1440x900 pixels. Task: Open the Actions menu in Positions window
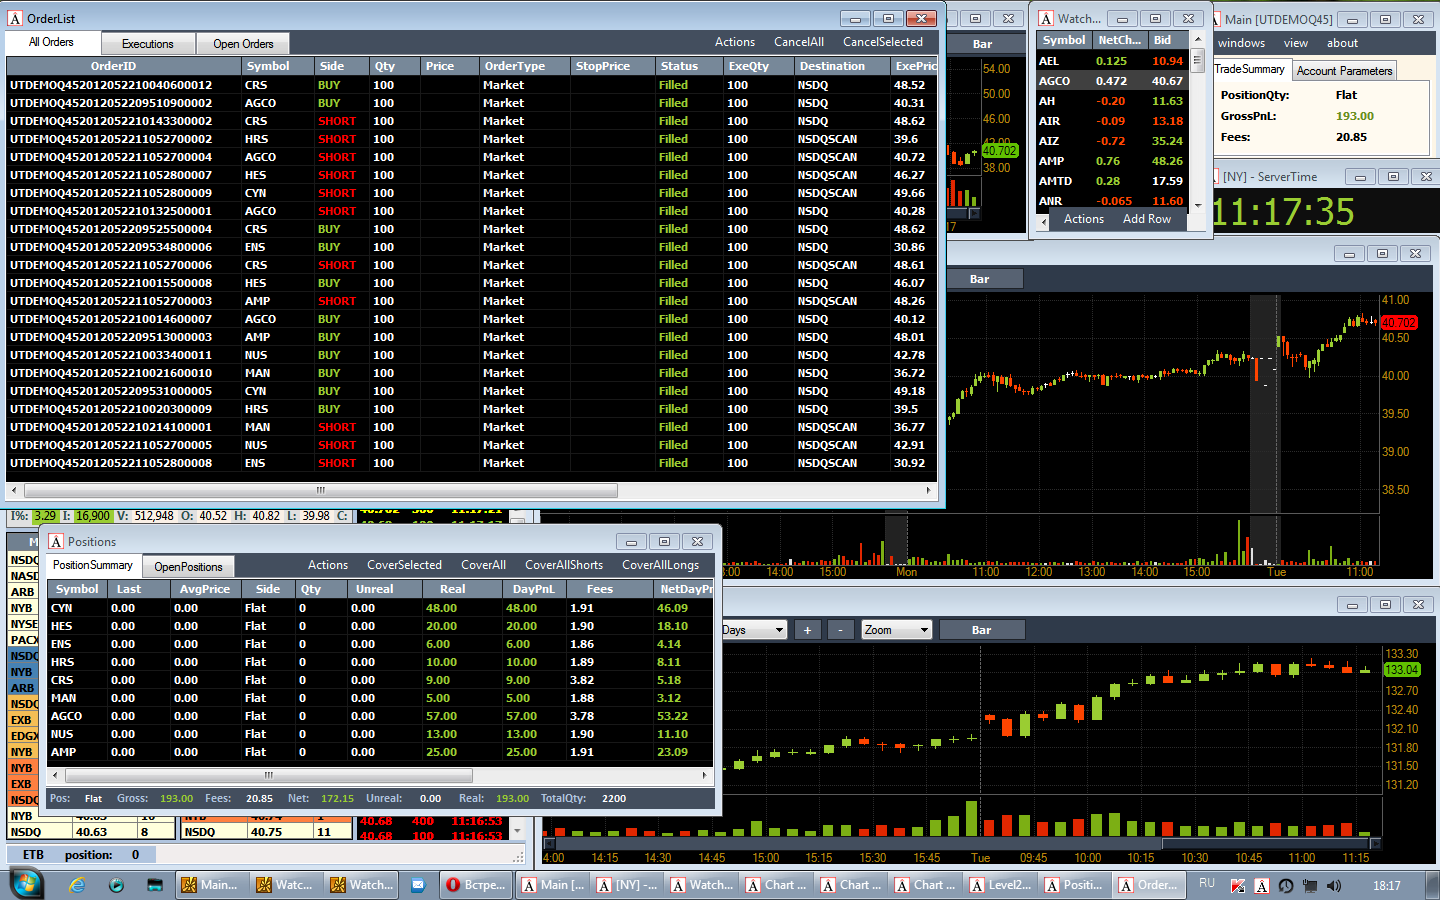[x=328, y=565]
